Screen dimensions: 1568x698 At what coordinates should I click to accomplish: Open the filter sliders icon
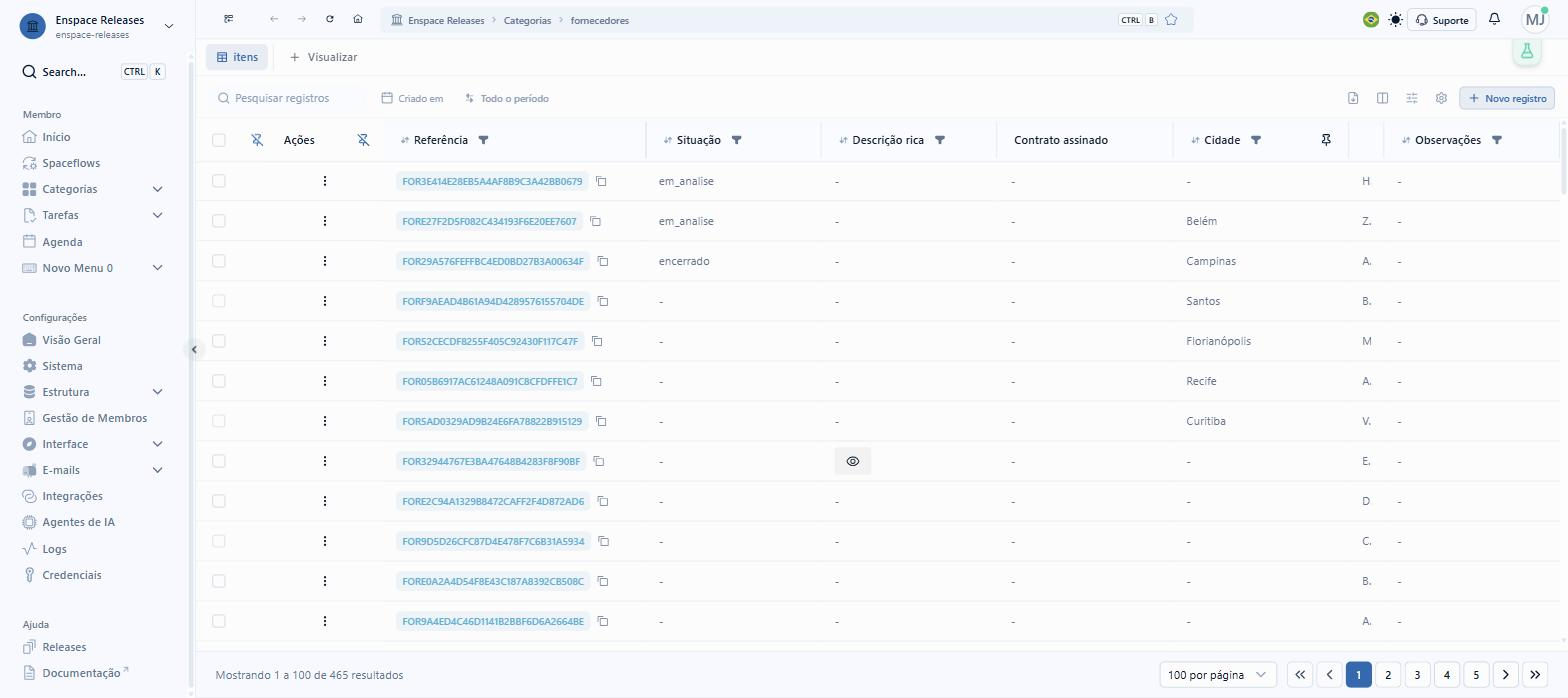1412,98
